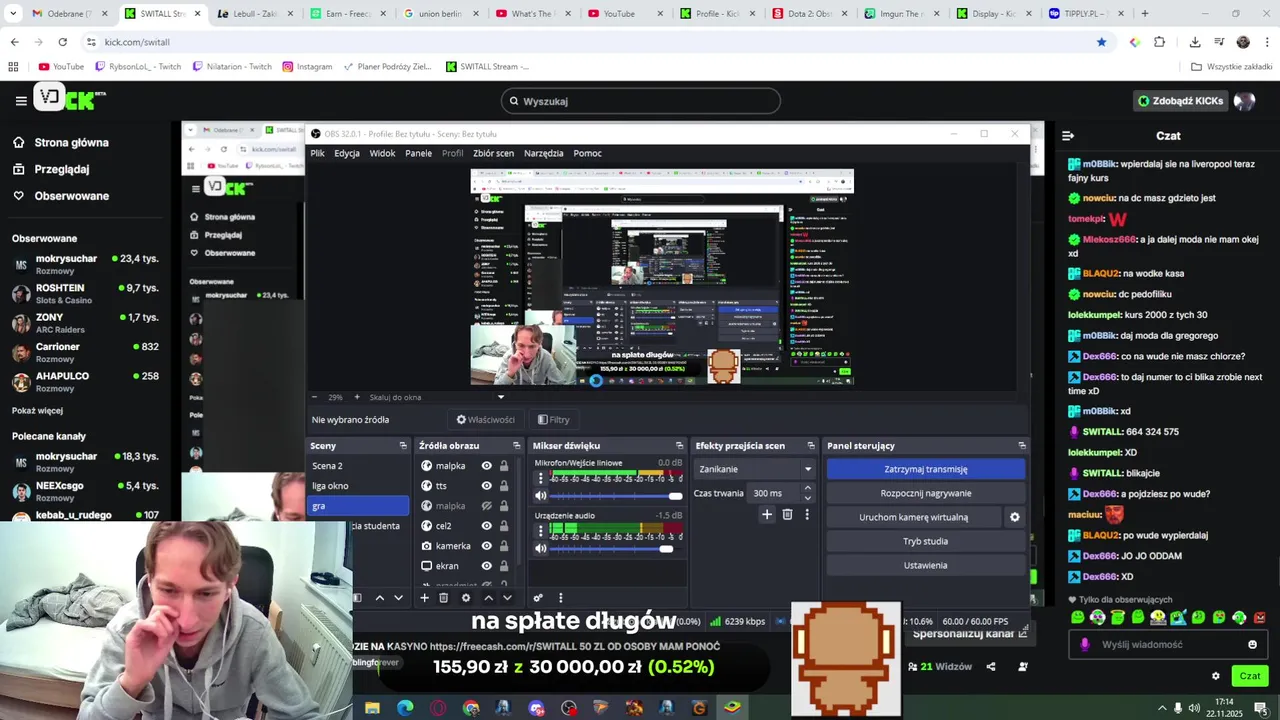Open chat settings gear
Image resolution: width=1280 pixels, height=720 pixels.
click(1216, 676)
